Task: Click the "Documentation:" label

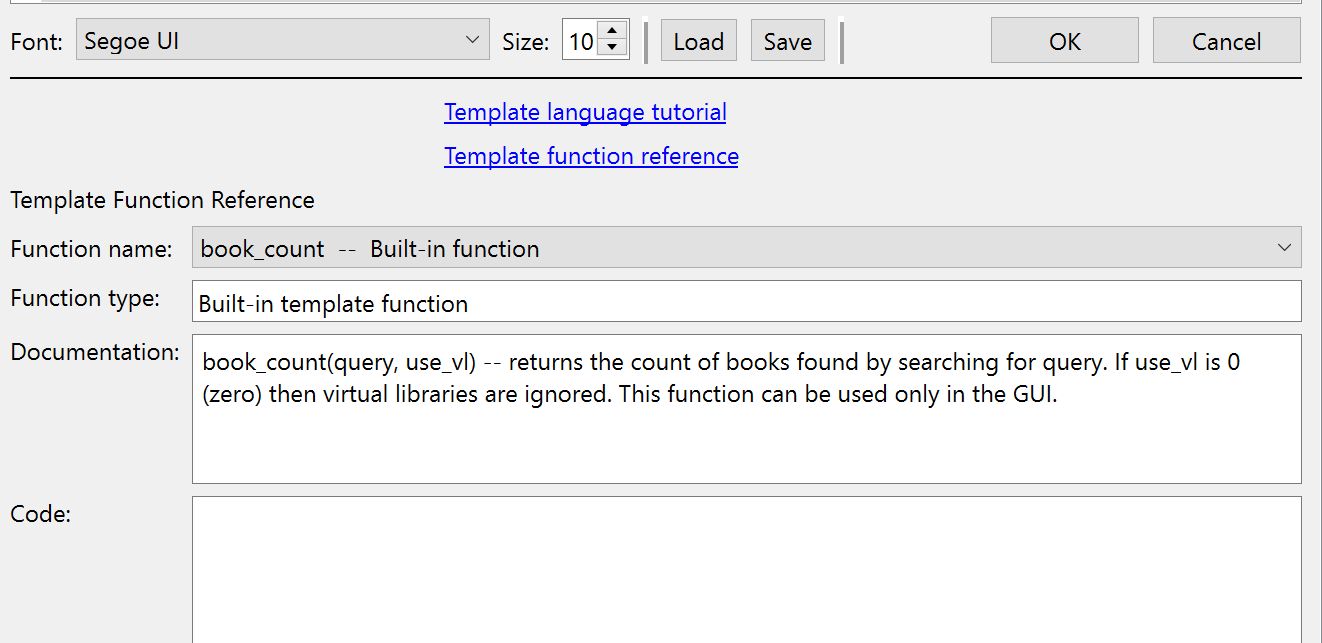Action: (95, 352)
